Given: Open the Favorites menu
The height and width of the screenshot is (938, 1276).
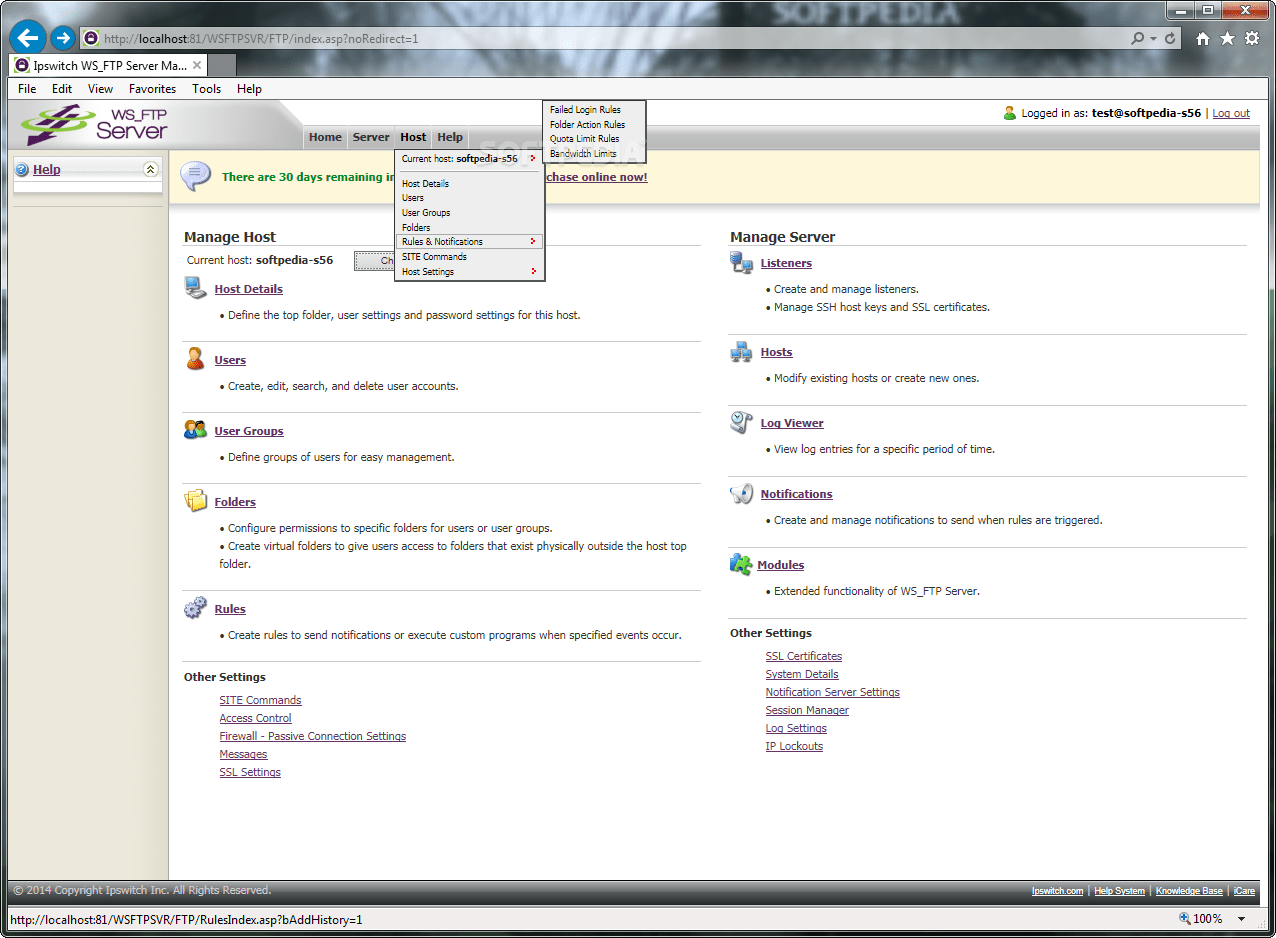Looking at the screenshot, I should pos(152,89).
